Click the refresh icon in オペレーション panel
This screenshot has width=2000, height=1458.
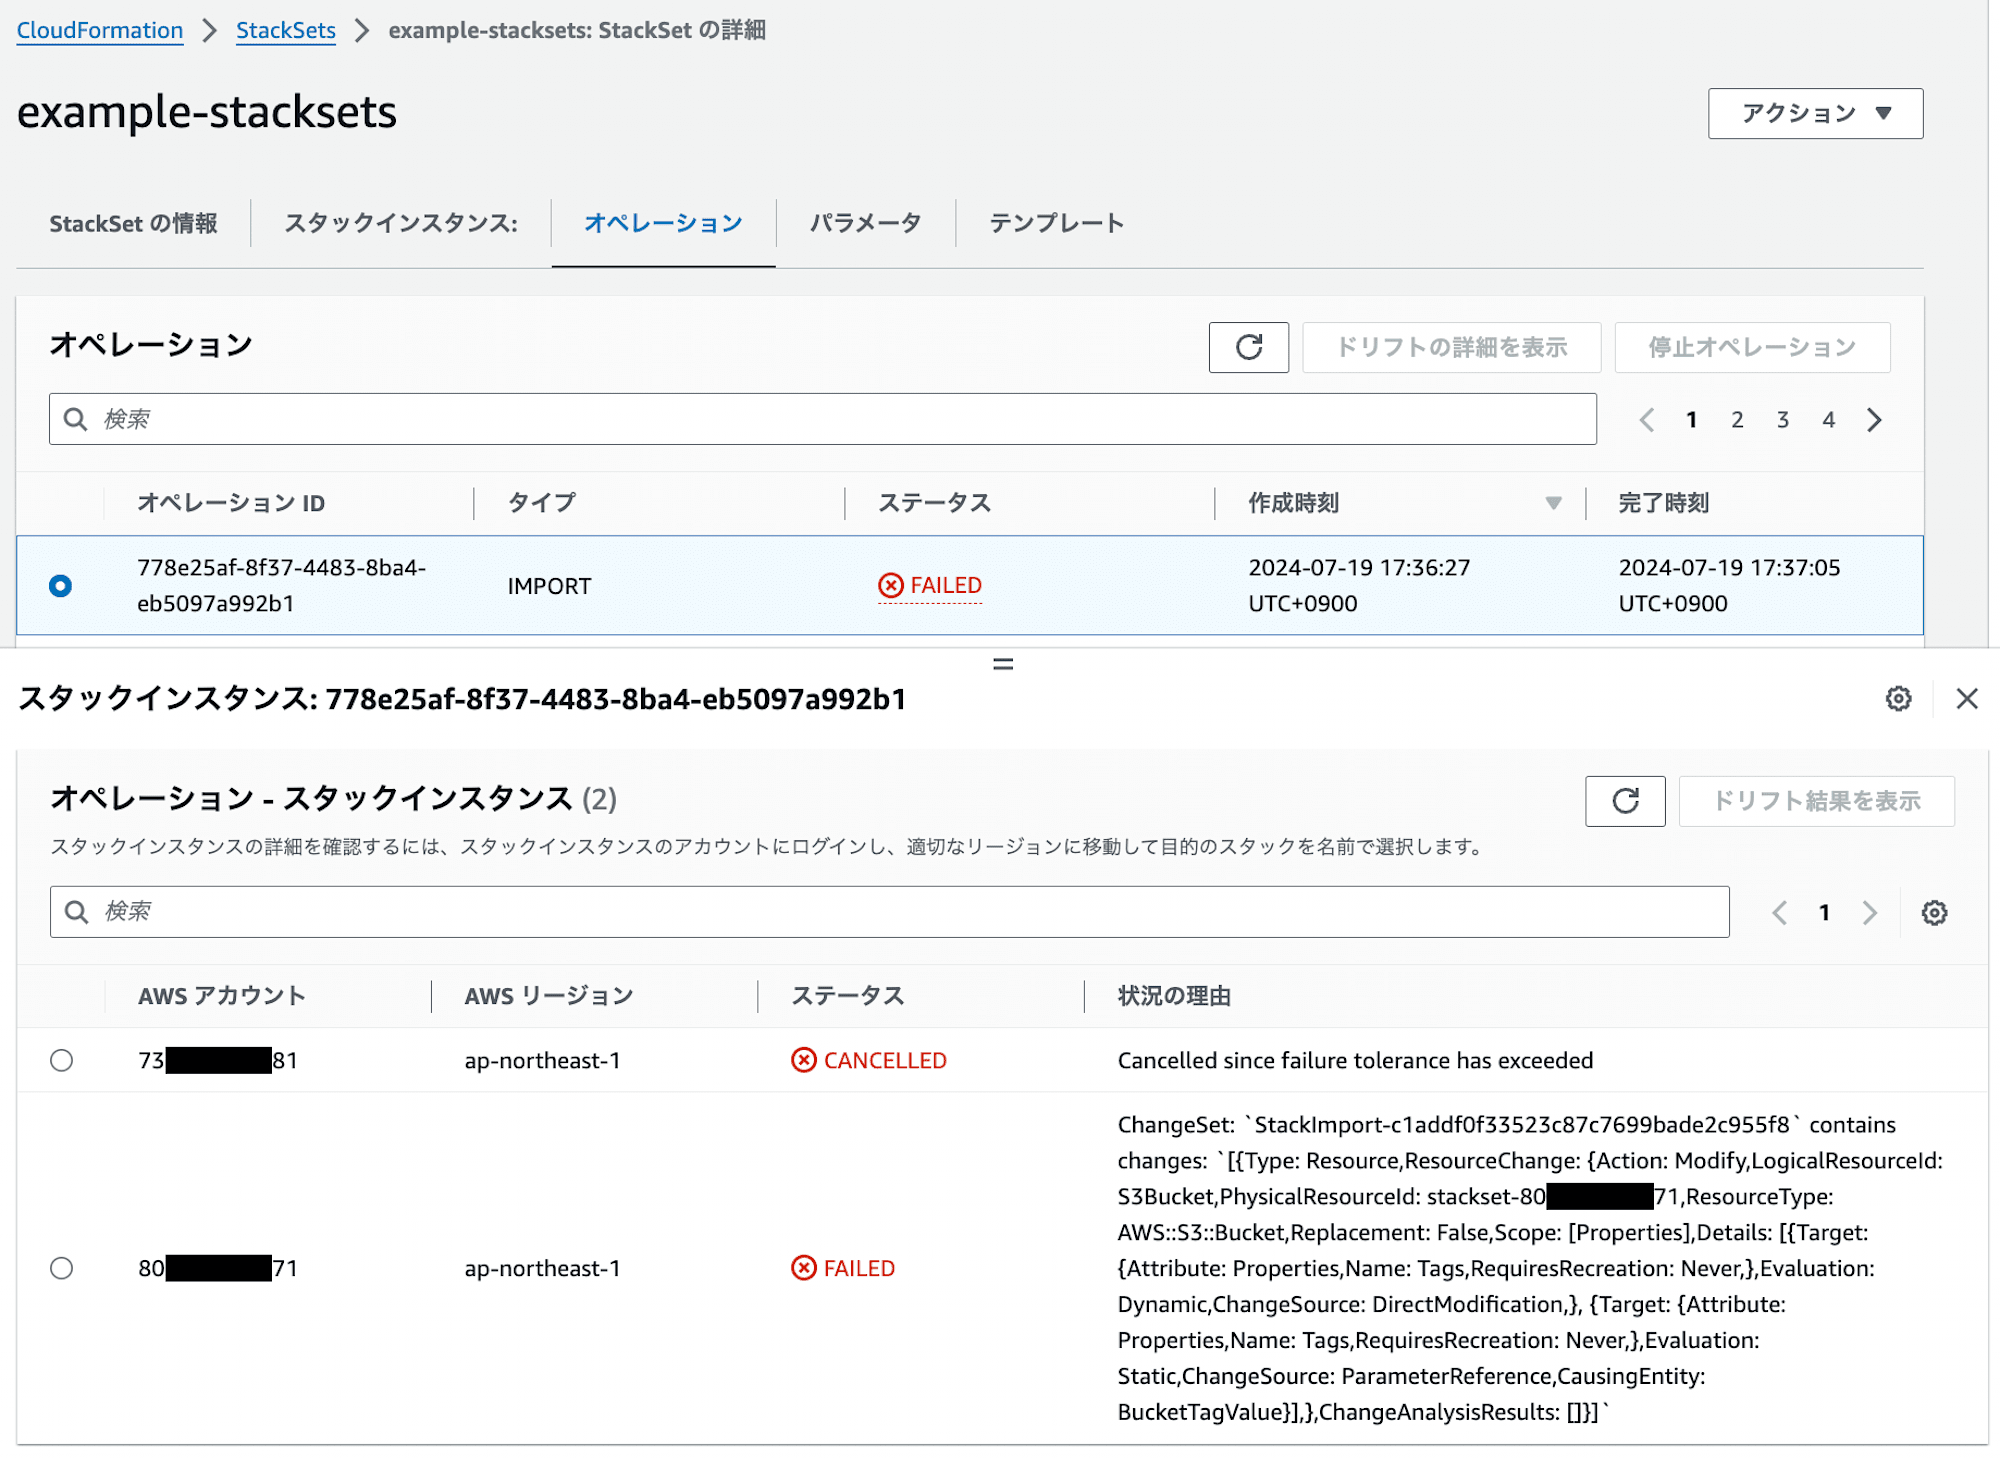(1250, 346)
